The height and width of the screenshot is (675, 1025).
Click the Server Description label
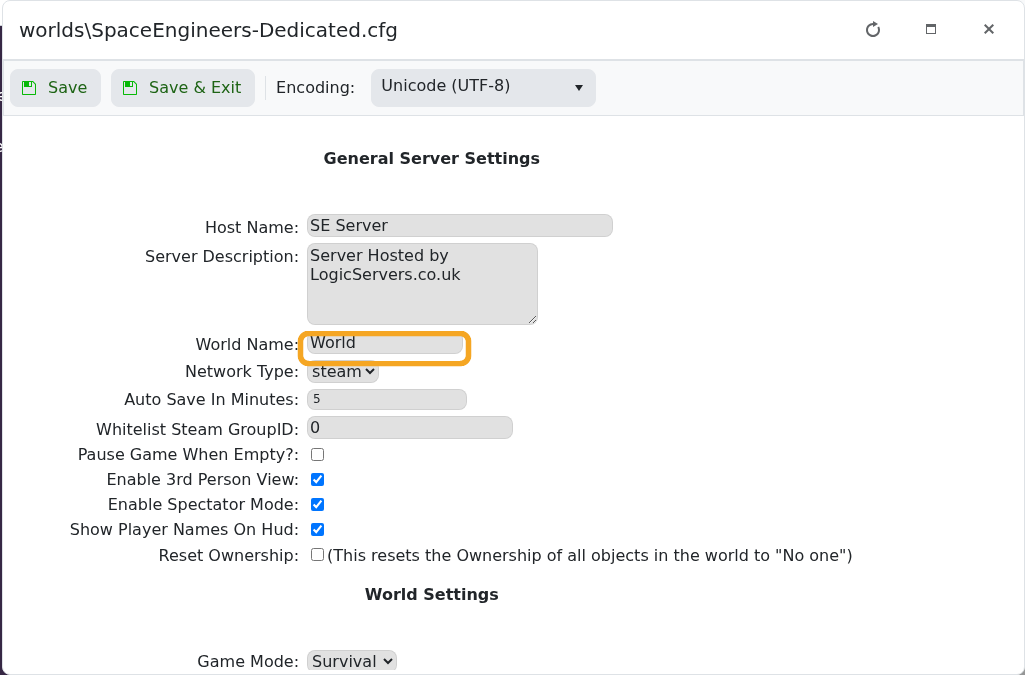click(222, 257)
